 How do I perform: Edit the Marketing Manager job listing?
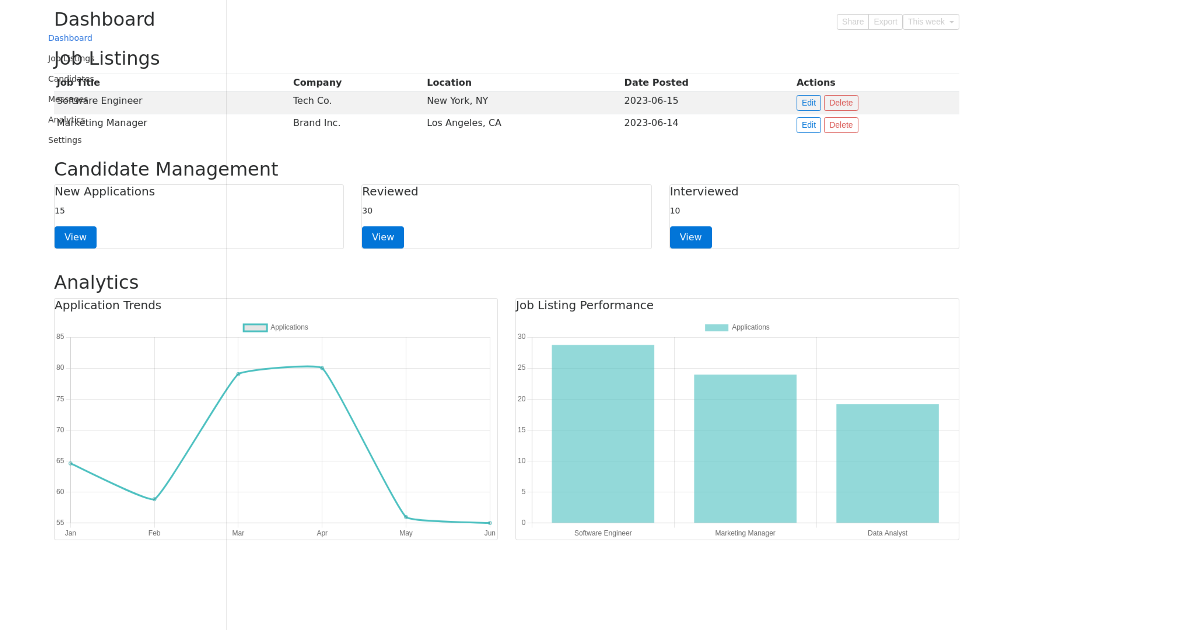coord(808,125)
